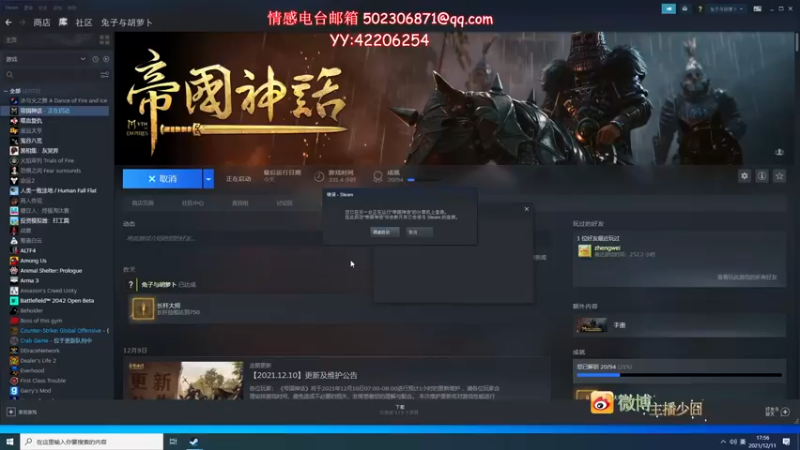Click the blue 取消 cancel launch button

pyautogui.click(x=162, y=179)
